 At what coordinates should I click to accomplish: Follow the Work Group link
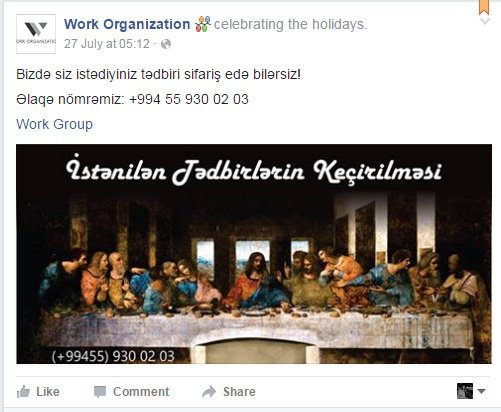(54, 124)
